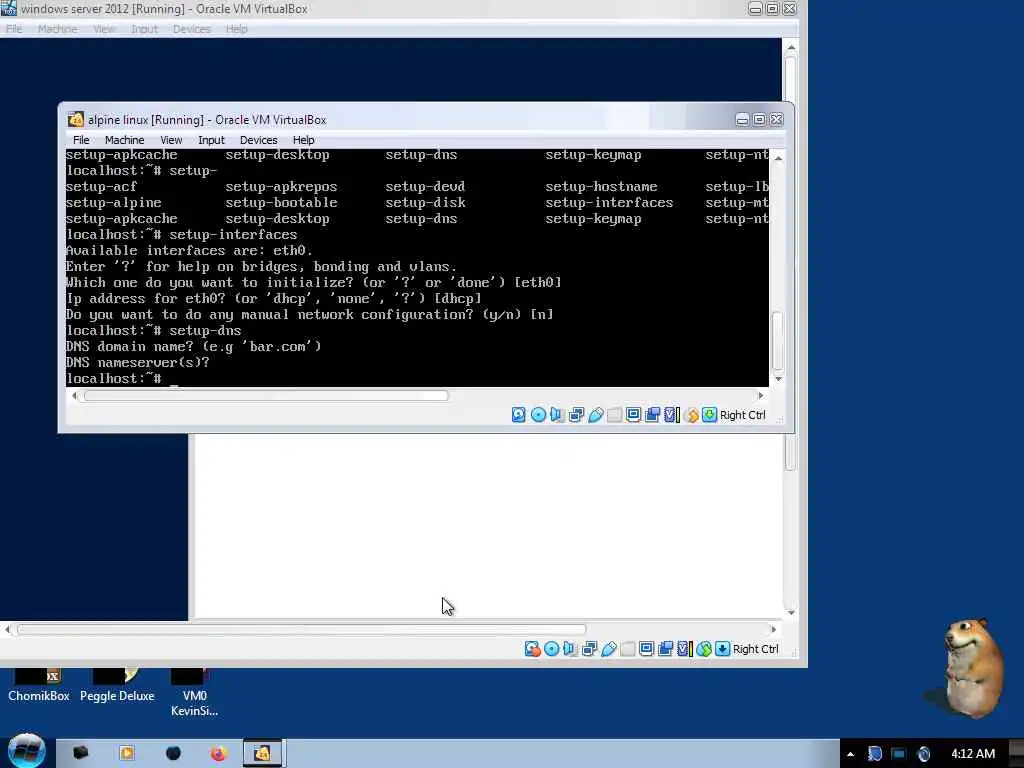Open Machine menu in windows server 2012 window
Image resolution: width=1024 pixels, height=768 pixels.
57,29
